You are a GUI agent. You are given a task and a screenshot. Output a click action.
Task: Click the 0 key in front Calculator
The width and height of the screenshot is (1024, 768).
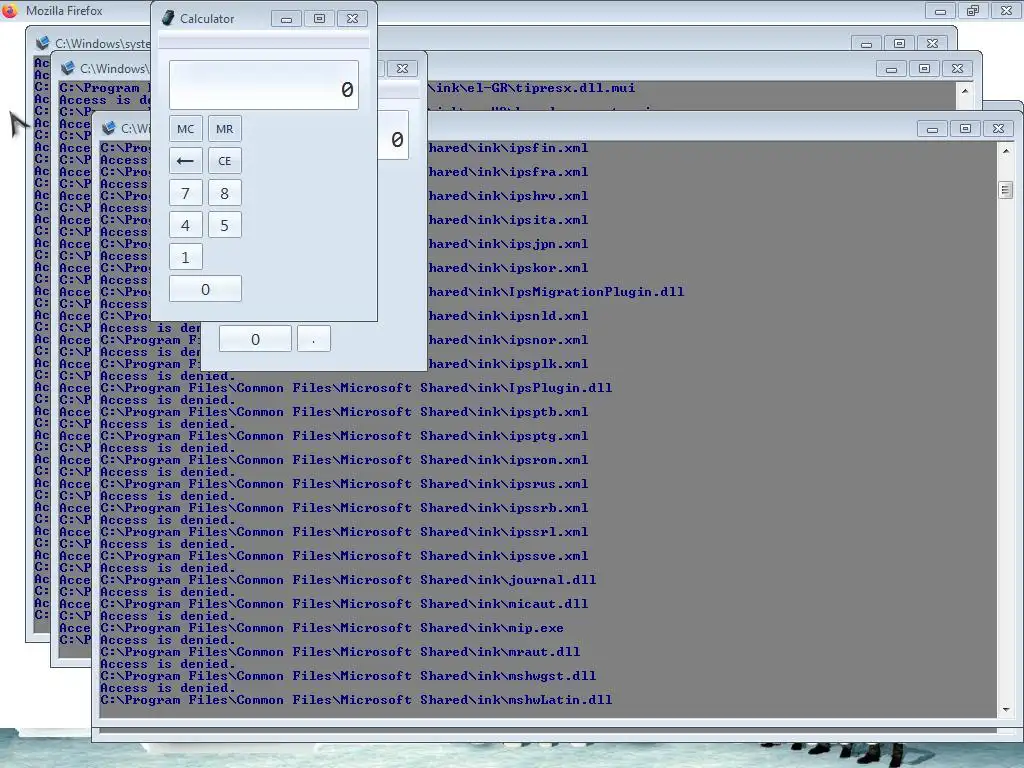point(205,289)
